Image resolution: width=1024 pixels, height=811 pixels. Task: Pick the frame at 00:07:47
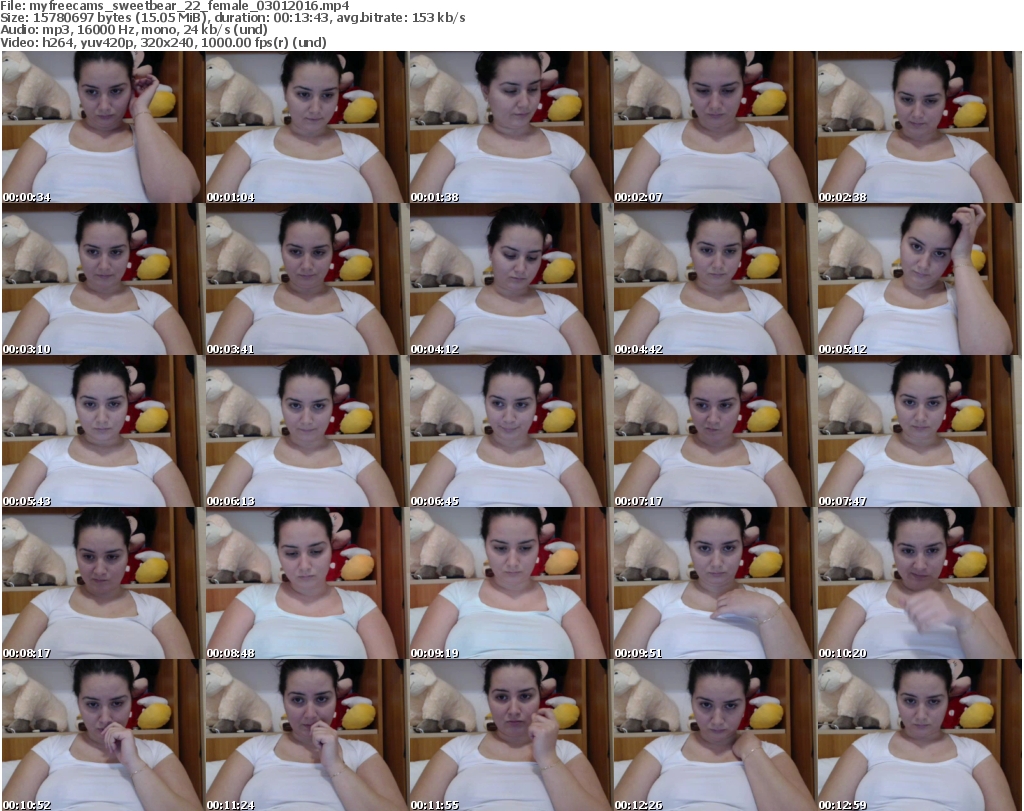pyautogui.click(x=918, y=432)
